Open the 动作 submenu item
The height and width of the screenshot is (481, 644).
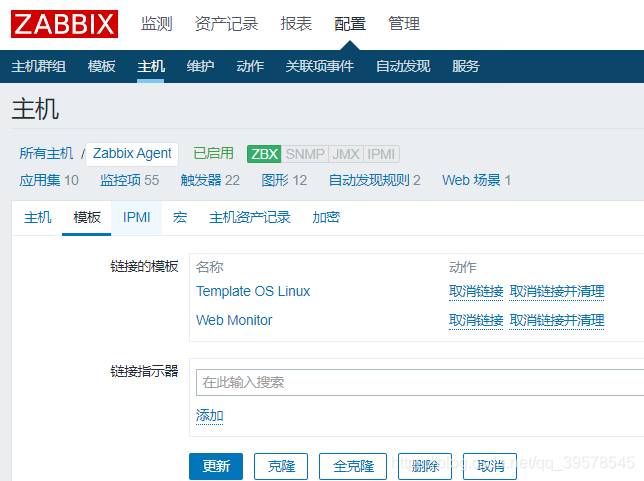click(250, 66)
